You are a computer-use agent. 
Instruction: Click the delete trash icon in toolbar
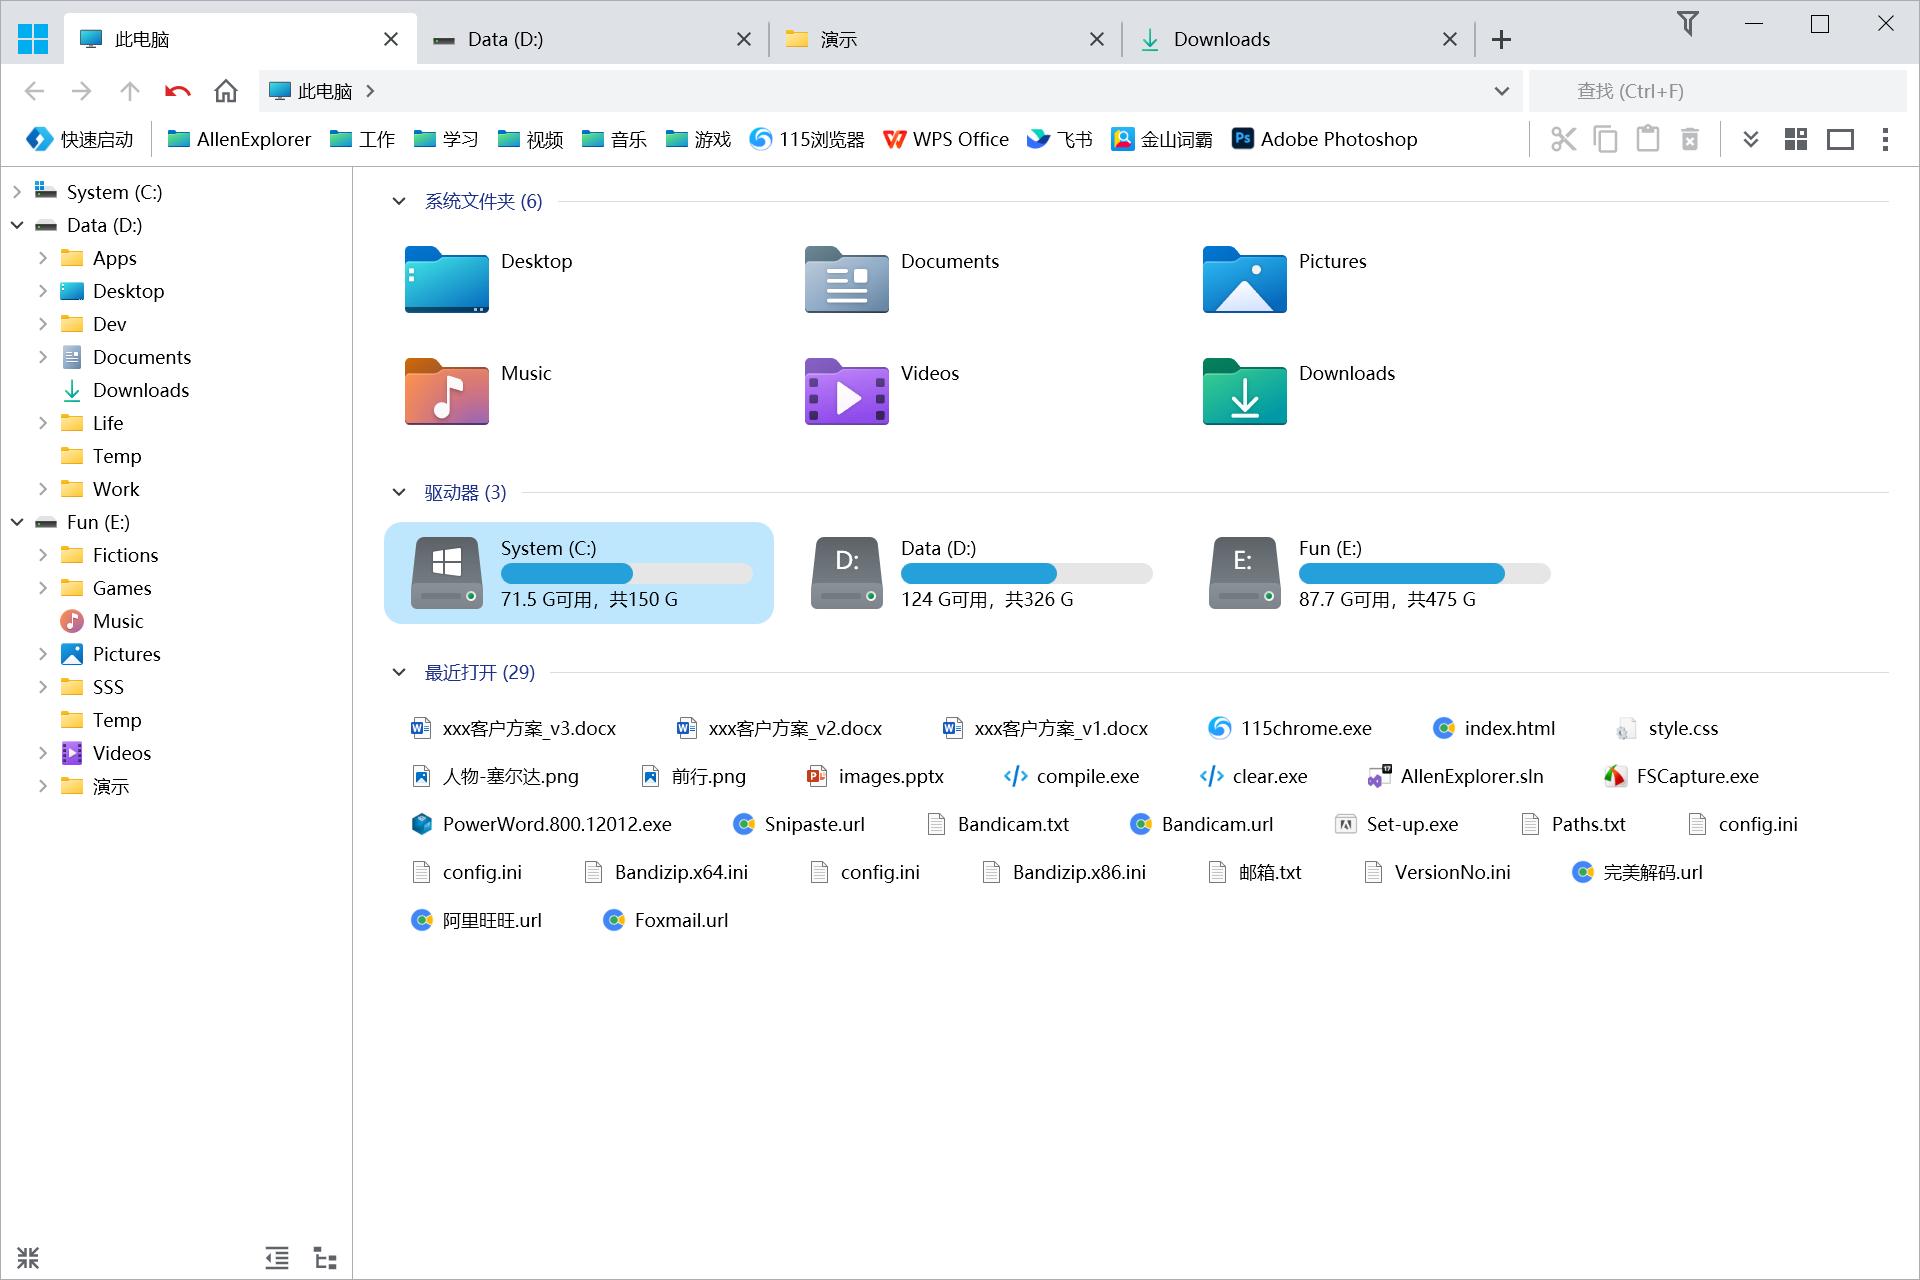(x=1689, y=139)
